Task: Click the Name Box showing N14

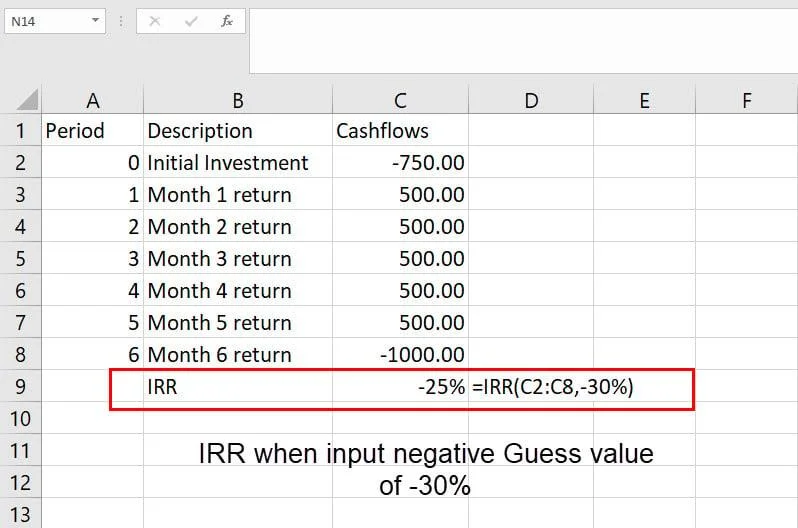Action: click(x=45, y=20)
